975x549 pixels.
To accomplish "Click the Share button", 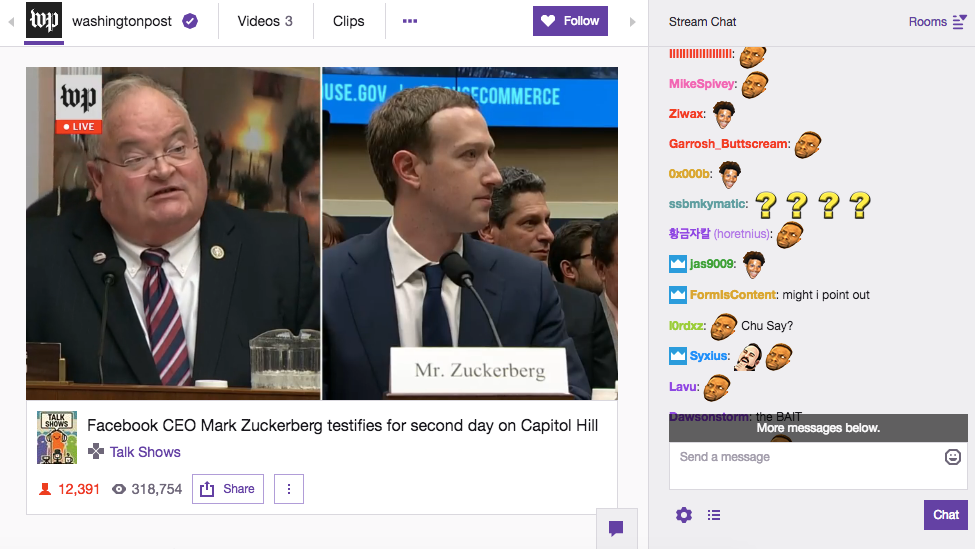I will (228, 489).
